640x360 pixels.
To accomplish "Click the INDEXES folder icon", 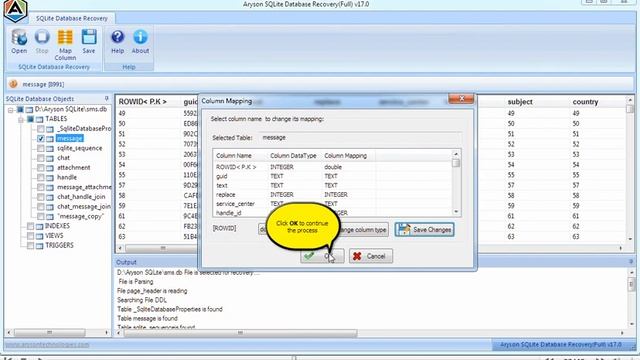I will (40, 227).
